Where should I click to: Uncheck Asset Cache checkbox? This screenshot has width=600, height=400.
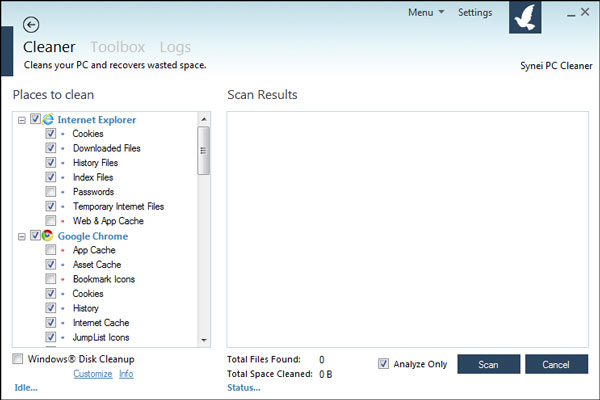51,264
